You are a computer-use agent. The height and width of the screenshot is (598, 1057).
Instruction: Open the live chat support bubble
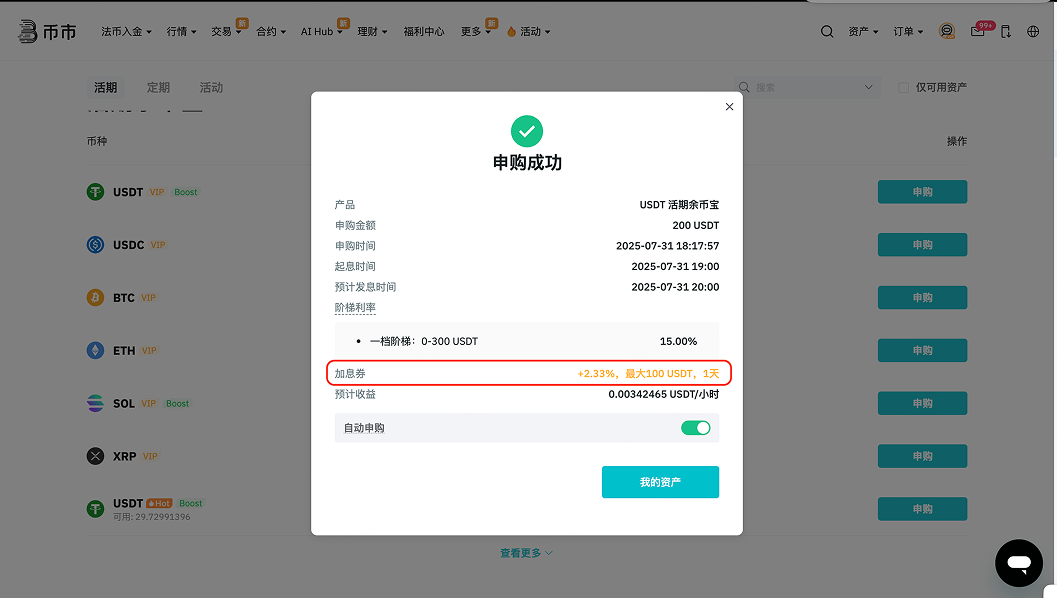click(1018, 563)
